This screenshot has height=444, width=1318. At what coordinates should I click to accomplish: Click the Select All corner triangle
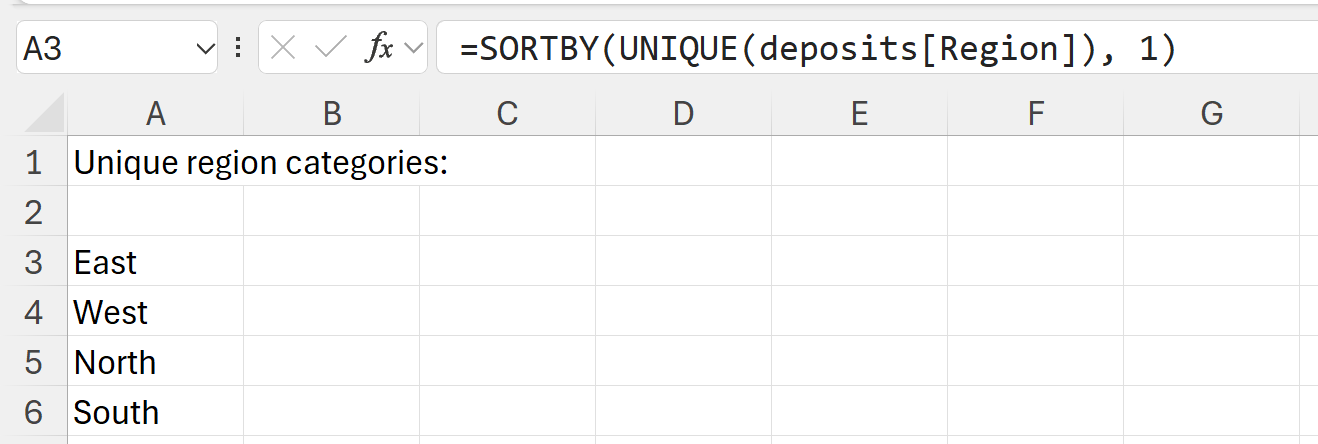(x=46, y=114)
